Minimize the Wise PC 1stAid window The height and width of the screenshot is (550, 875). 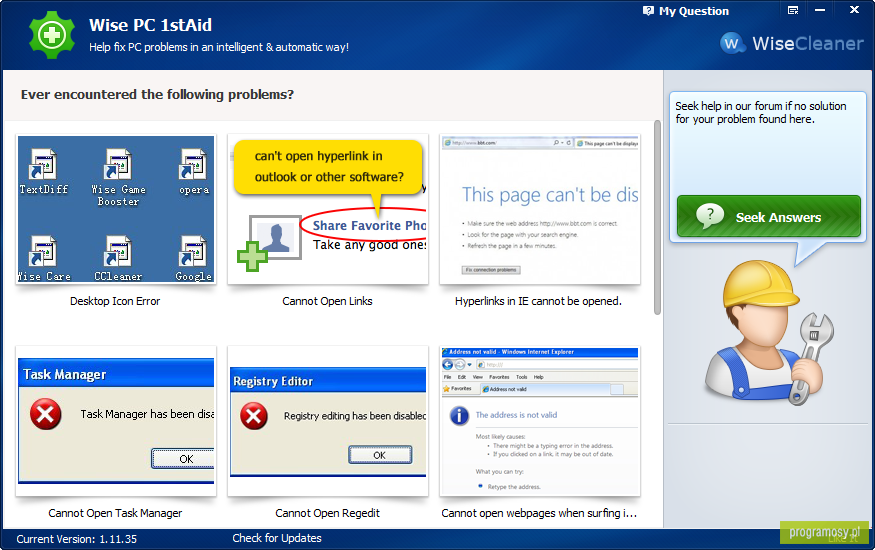(x=819, y=10)
